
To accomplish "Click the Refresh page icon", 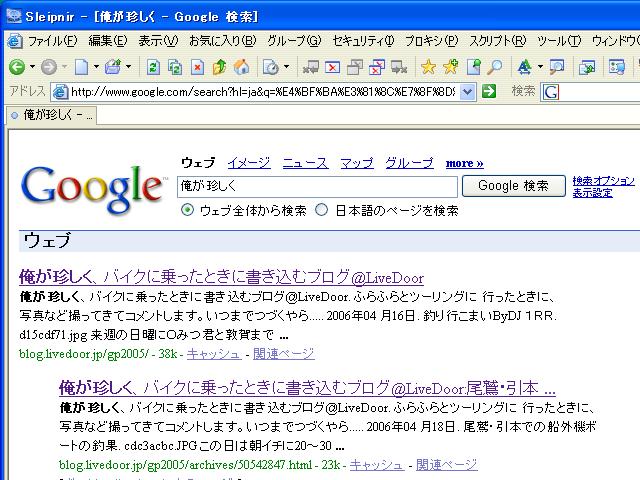I will (x=153, y=67).
